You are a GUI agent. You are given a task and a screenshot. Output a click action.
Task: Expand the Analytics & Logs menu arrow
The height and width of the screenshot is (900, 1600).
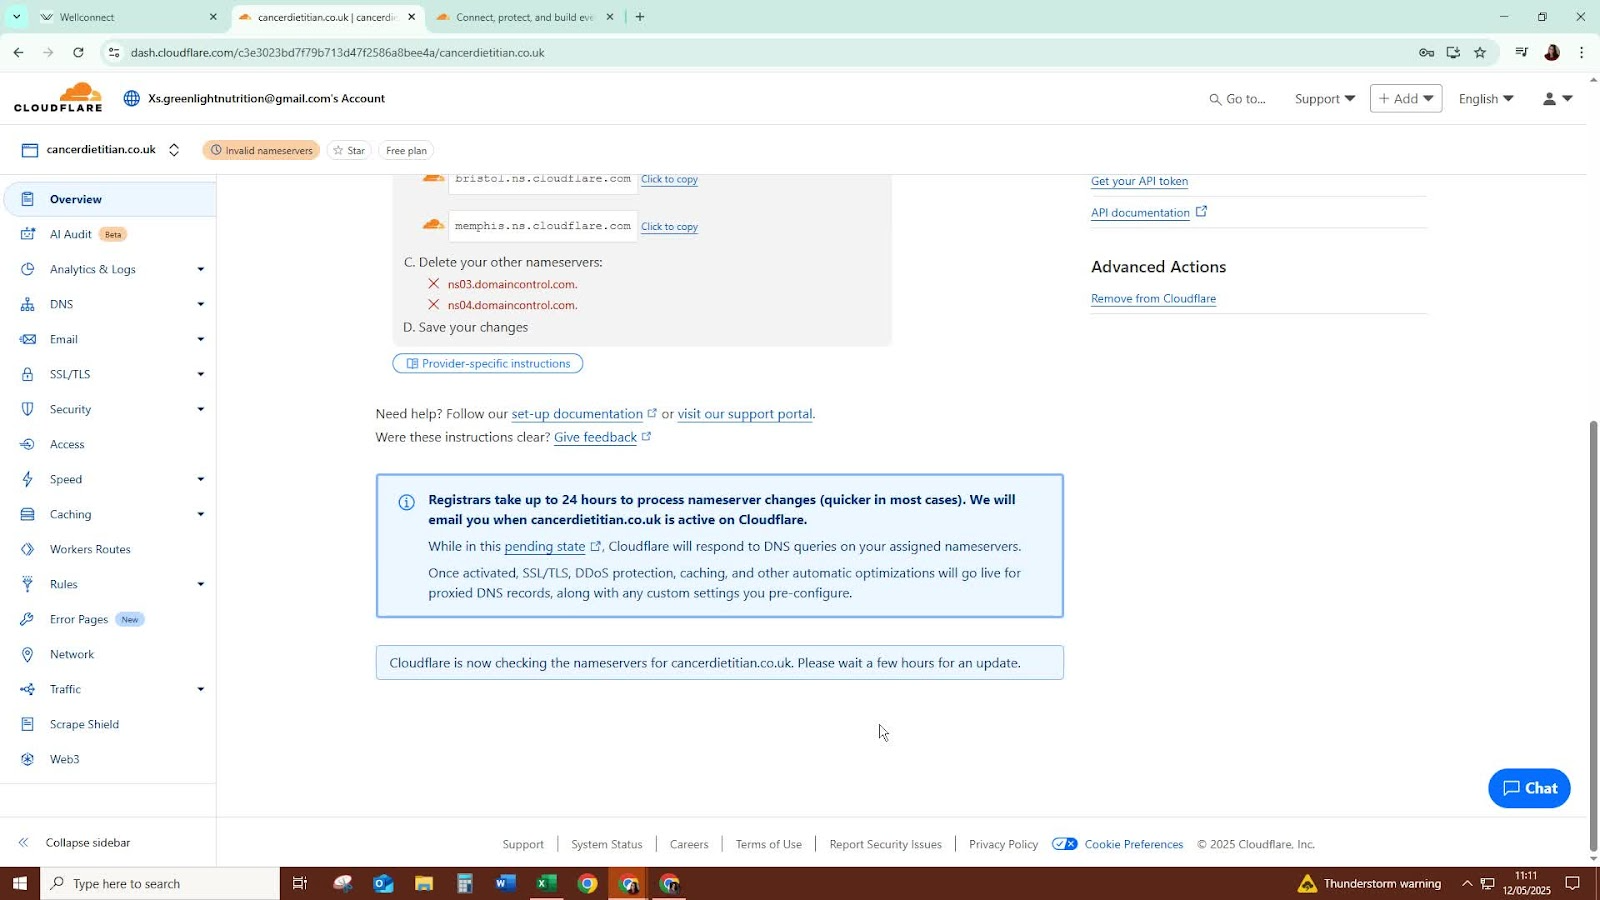(201, 269)
